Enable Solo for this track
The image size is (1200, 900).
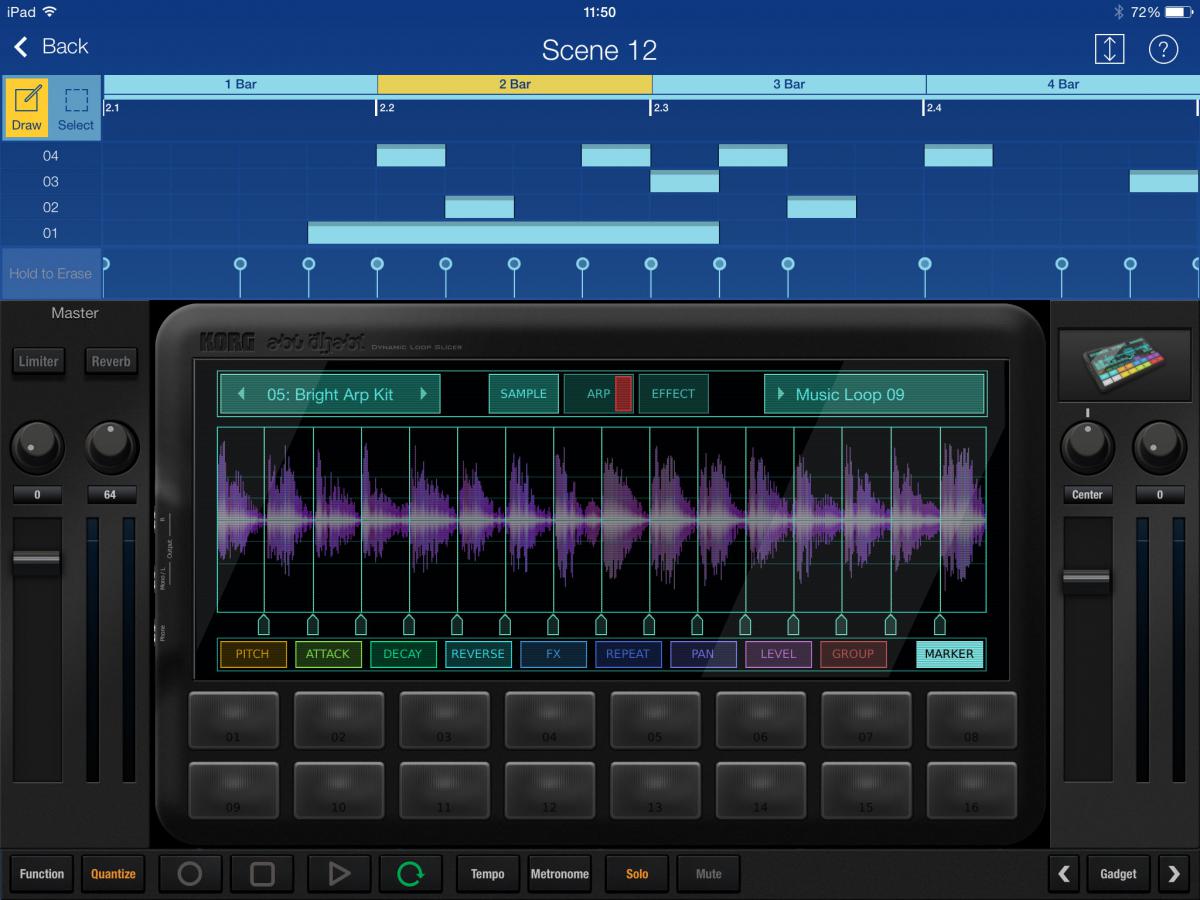click(637, 874)
